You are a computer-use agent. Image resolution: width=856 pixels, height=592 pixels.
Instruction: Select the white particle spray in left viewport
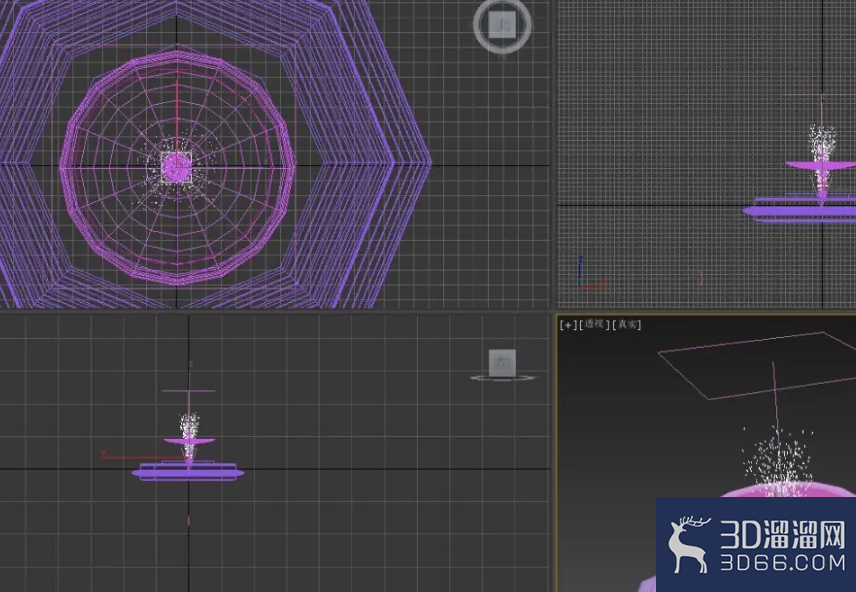click(189, 434)
